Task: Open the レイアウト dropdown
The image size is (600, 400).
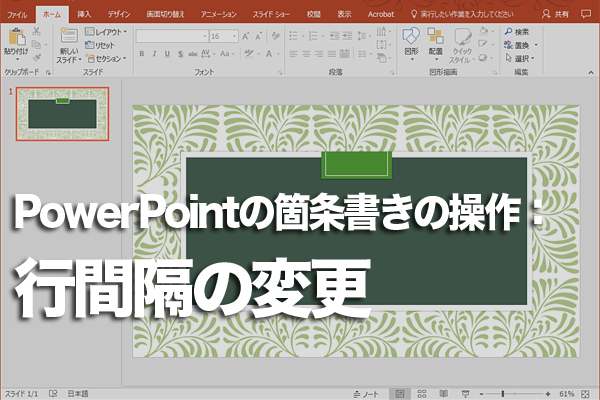Action: (106, 32)
